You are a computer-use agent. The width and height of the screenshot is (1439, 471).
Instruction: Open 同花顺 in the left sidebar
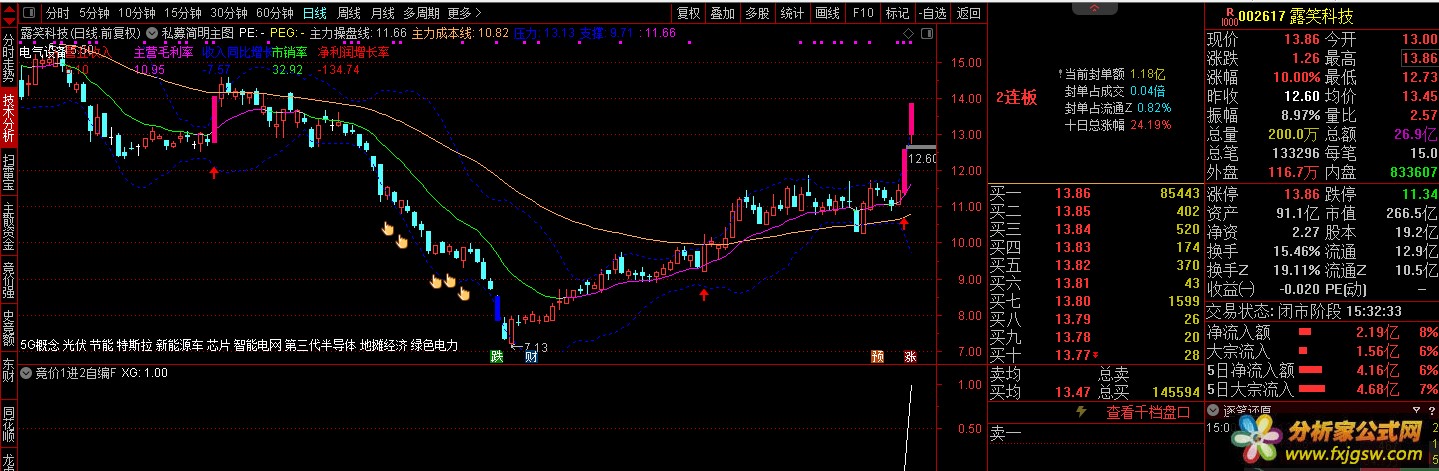click(x=9, y=422)
